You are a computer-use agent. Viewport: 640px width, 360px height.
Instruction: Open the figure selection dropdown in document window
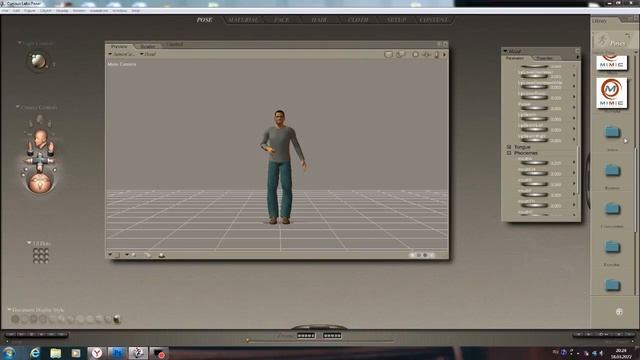(x=121, y=54)
